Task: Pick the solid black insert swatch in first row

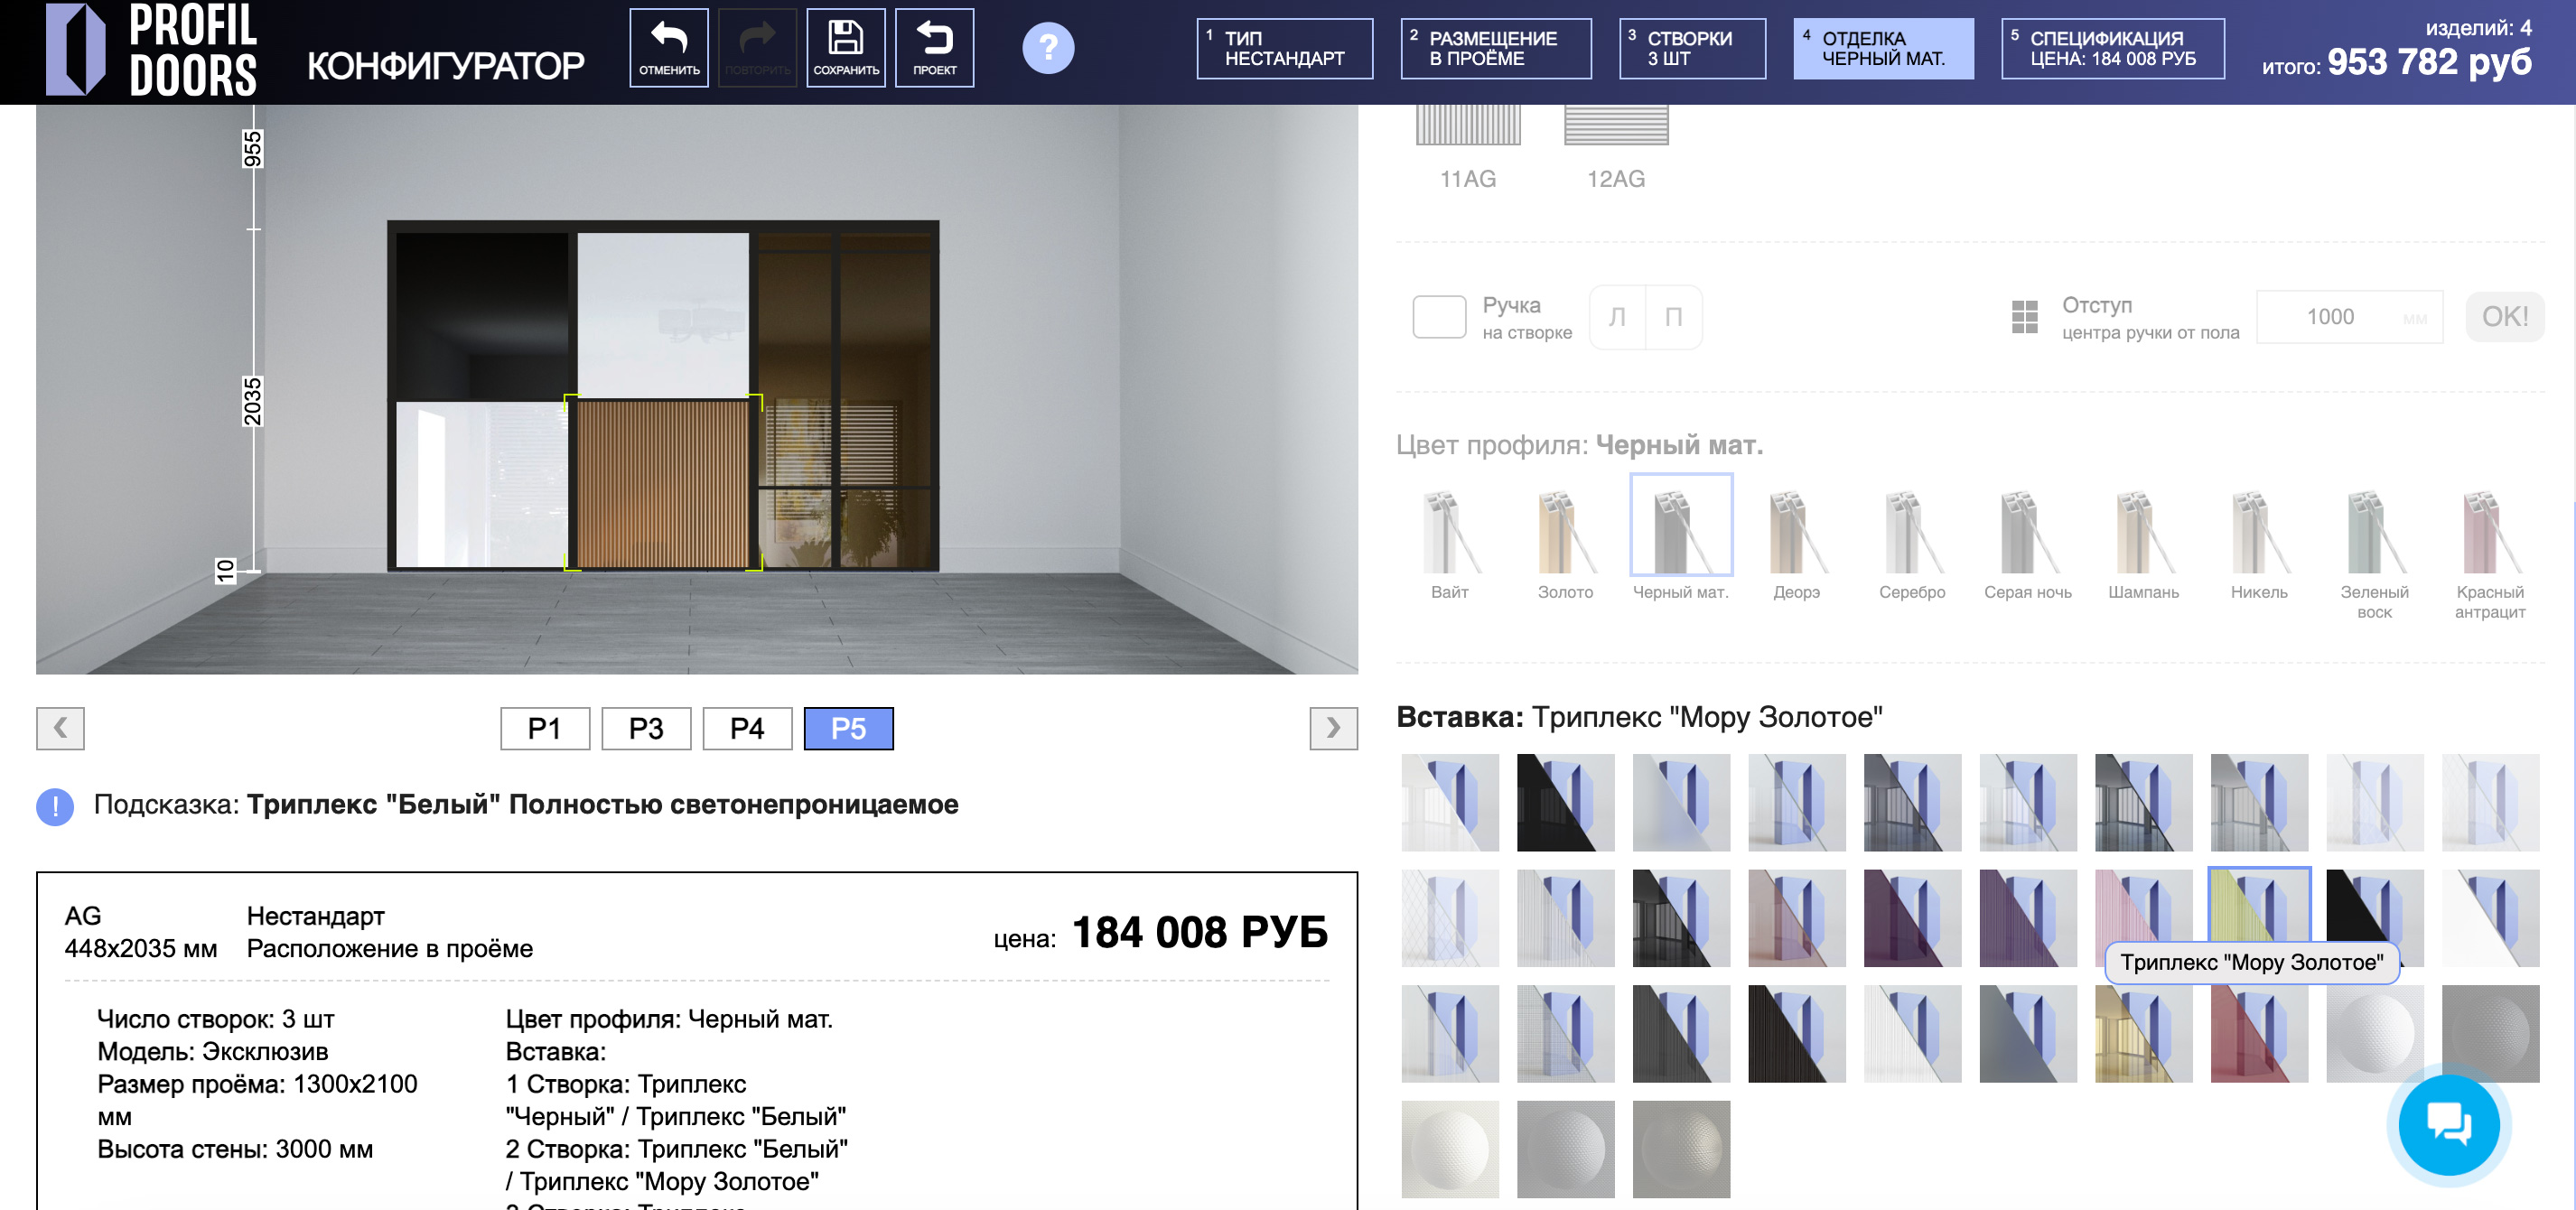Action: coord(1565,802)
